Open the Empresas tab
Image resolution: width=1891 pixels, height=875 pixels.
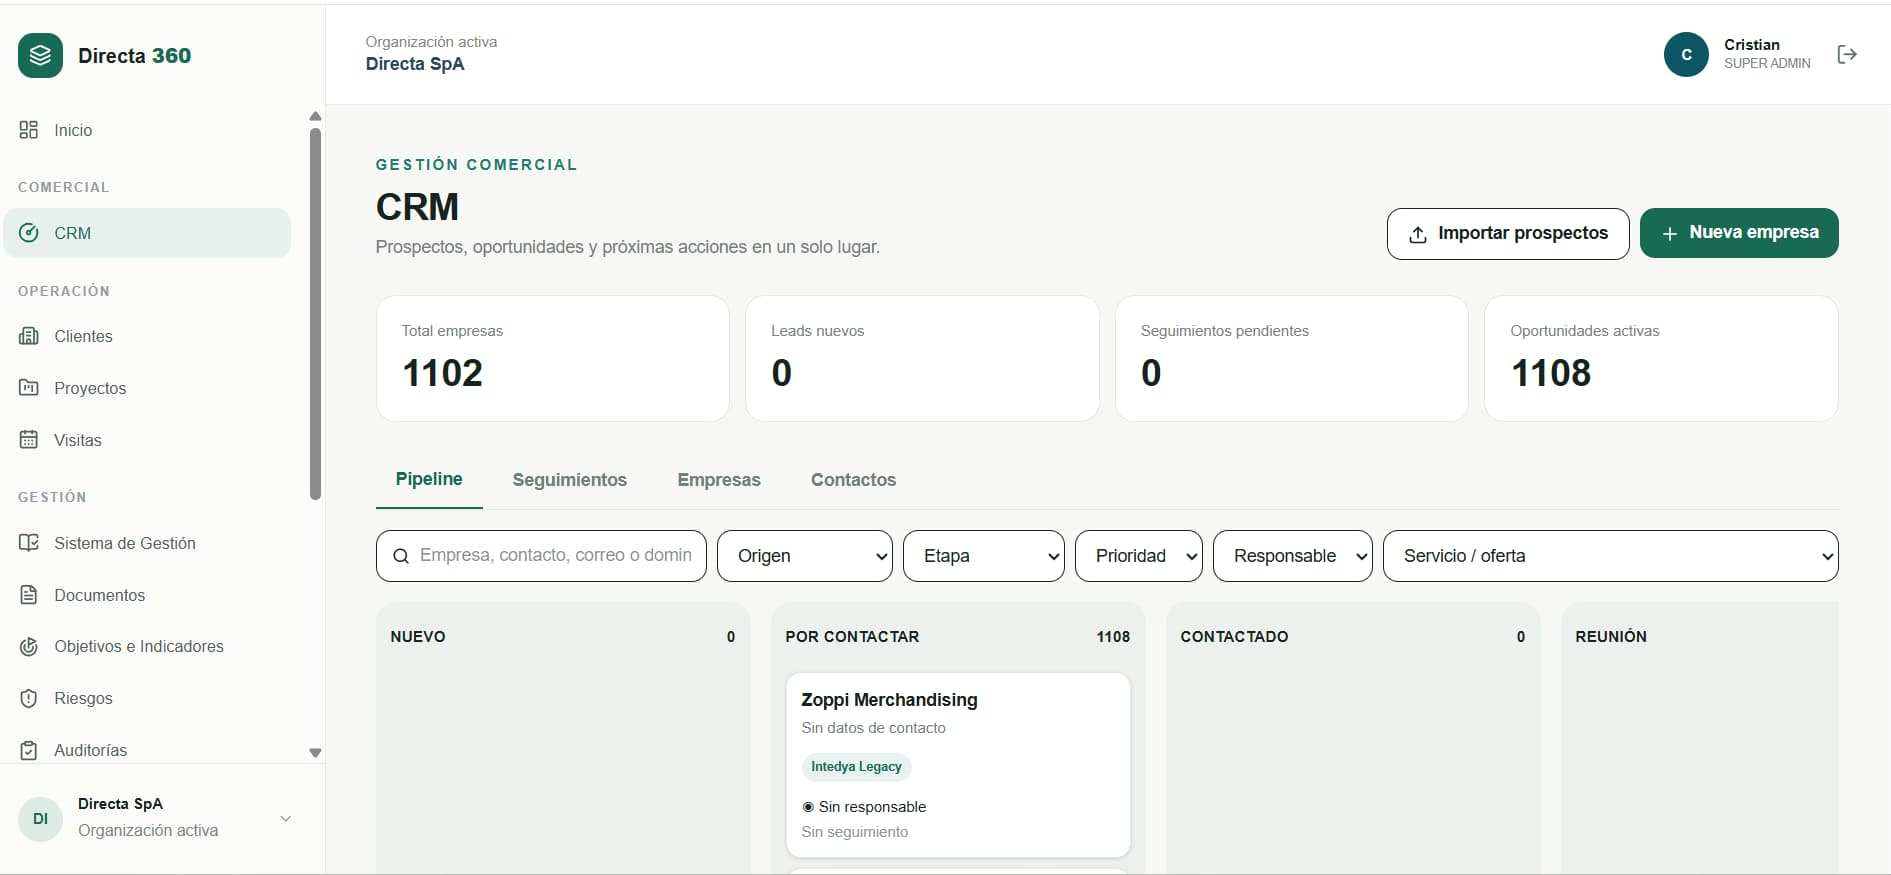coord(719,480)
